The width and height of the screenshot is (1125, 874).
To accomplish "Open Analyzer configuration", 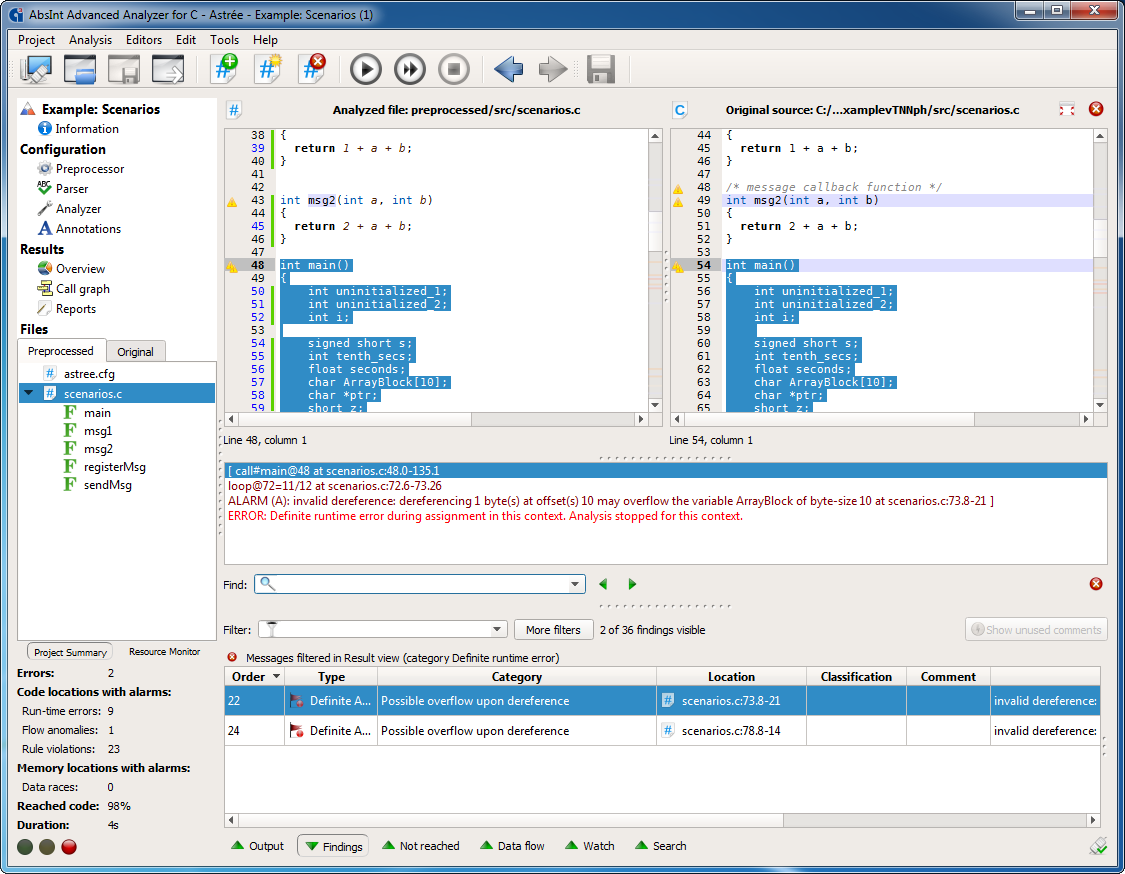I will [78, 209].
